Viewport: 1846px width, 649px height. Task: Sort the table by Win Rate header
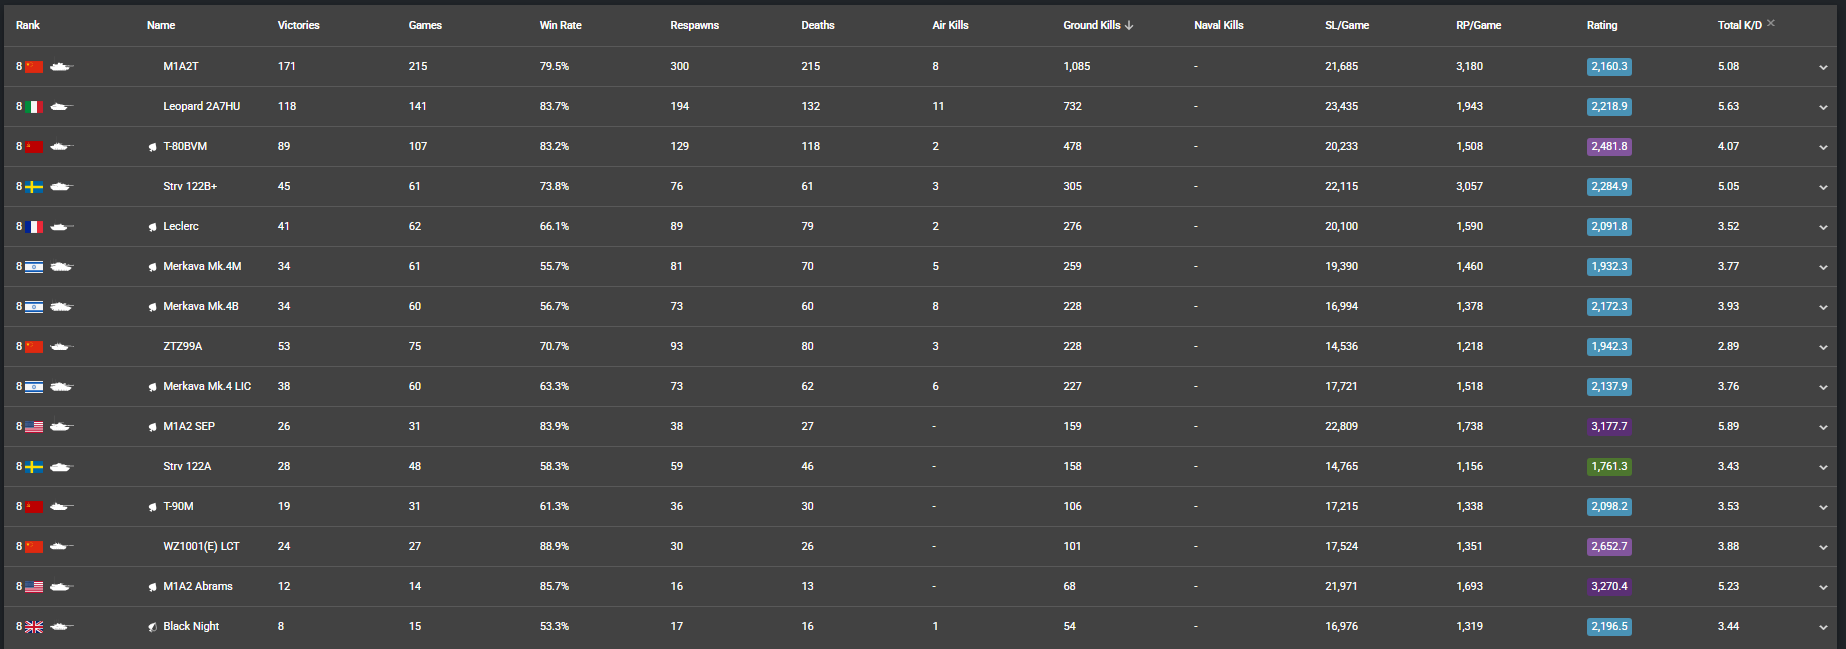pos(560,25)
